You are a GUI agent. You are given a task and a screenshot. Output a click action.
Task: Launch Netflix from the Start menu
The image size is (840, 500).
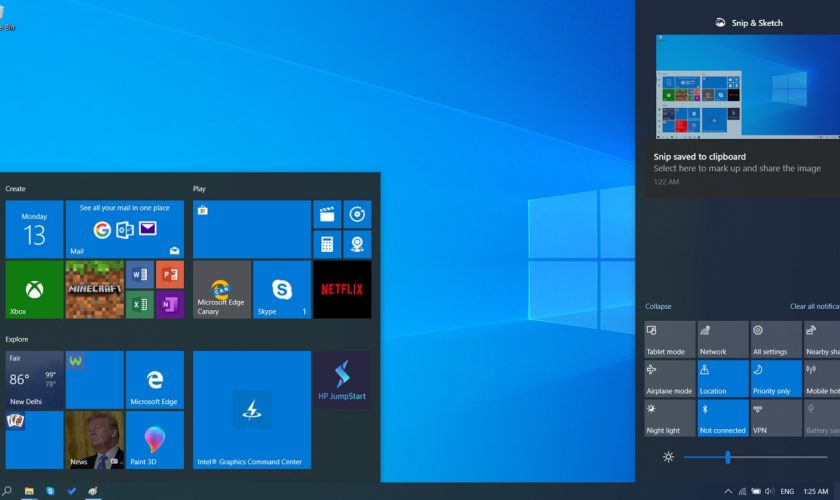342,290
